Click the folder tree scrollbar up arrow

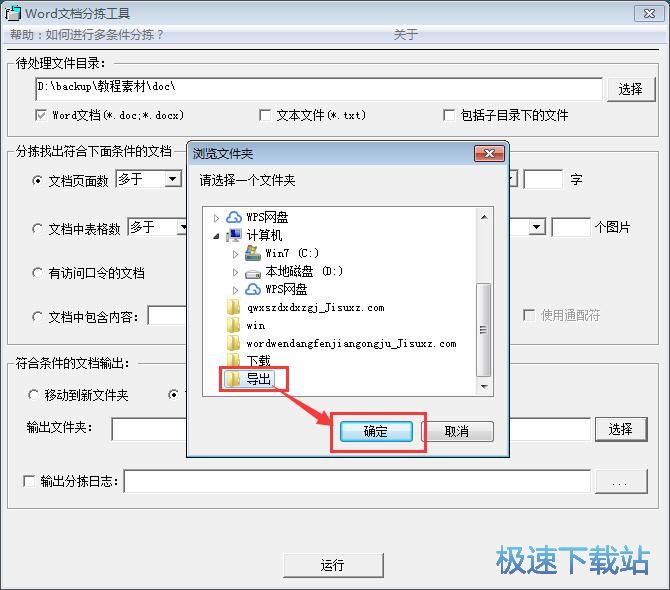pos(484,217)
